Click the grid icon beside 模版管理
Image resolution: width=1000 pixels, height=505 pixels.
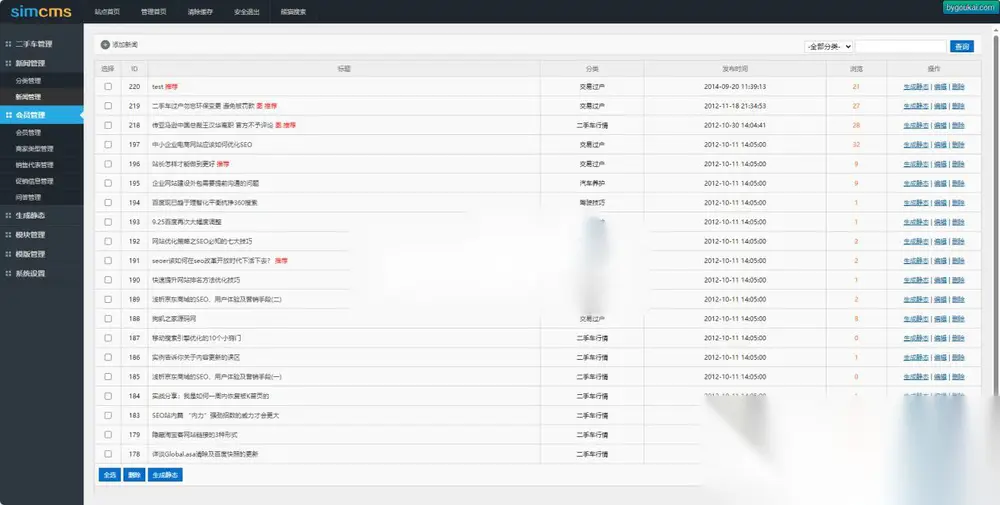point(8,254)
